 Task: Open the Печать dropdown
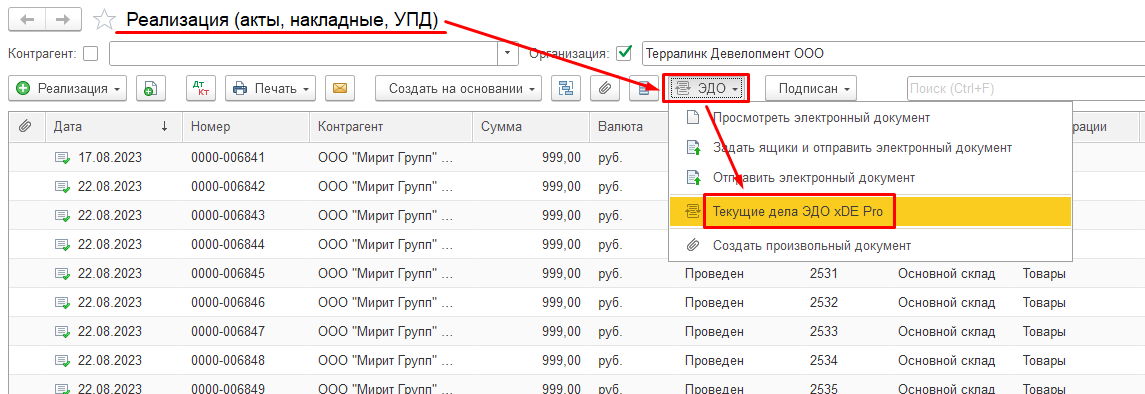(270, 88)
